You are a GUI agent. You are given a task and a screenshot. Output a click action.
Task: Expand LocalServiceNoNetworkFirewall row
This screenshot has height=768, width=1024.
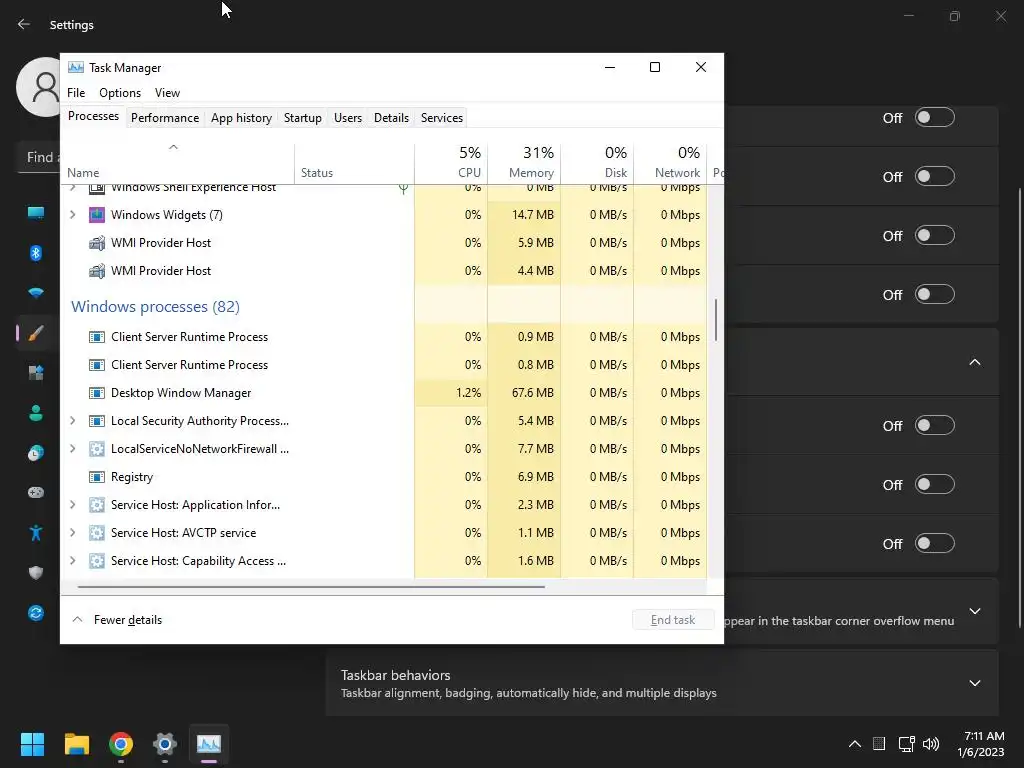pos(72,449)
